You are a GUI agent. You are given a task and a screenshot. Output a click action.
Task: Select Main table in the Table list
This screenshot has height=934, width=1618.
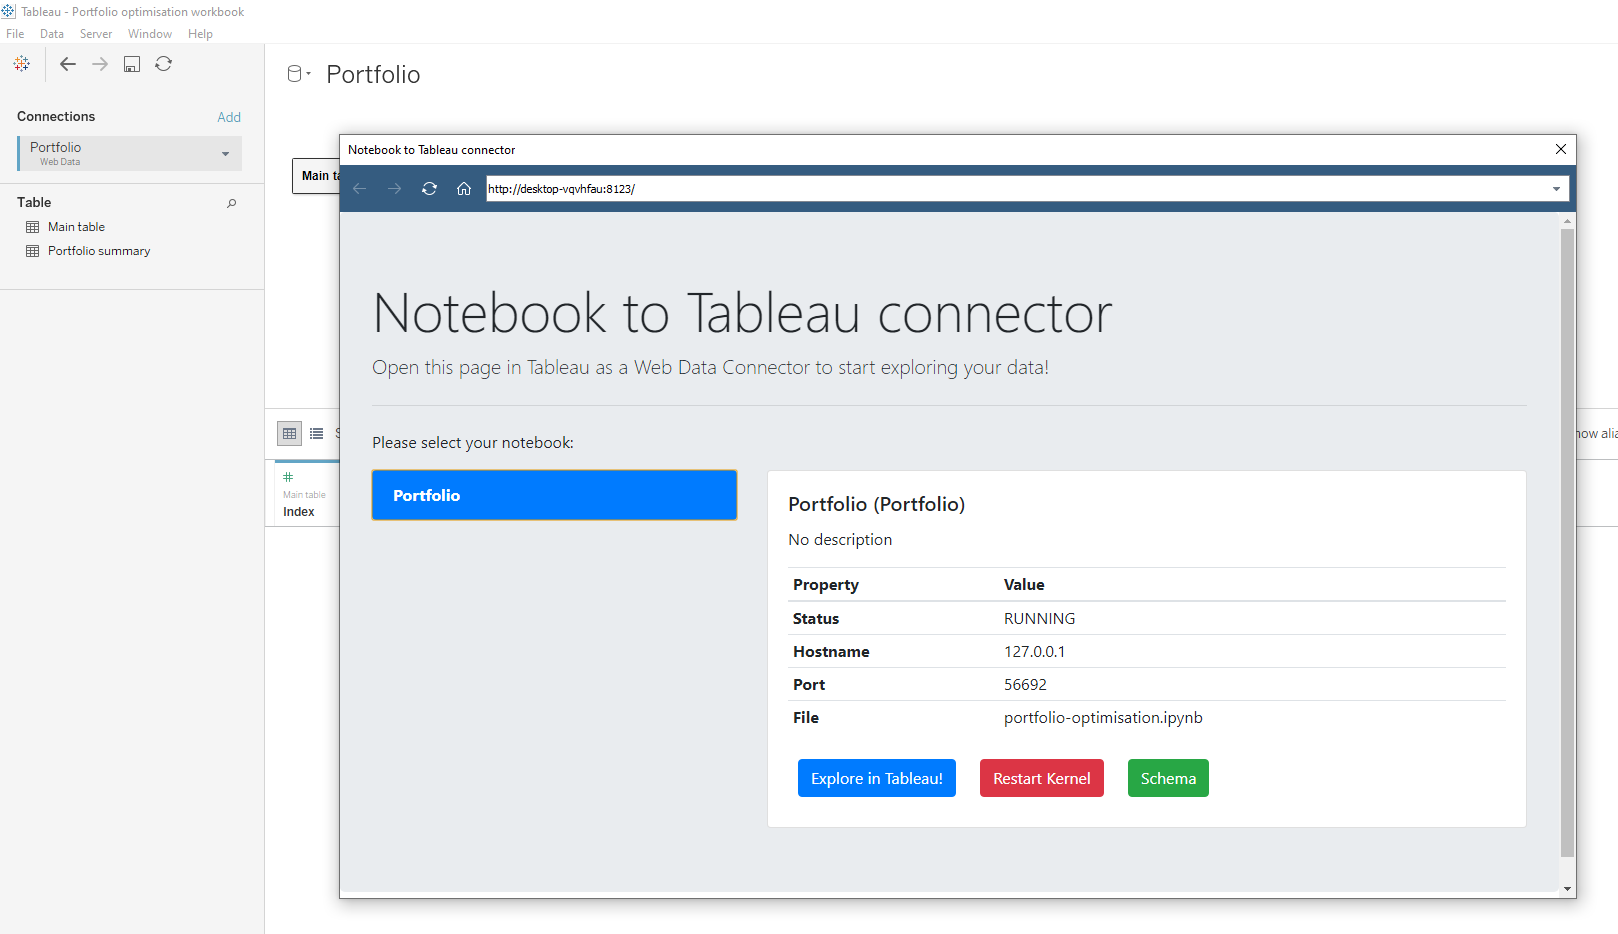tap(76, 227)
